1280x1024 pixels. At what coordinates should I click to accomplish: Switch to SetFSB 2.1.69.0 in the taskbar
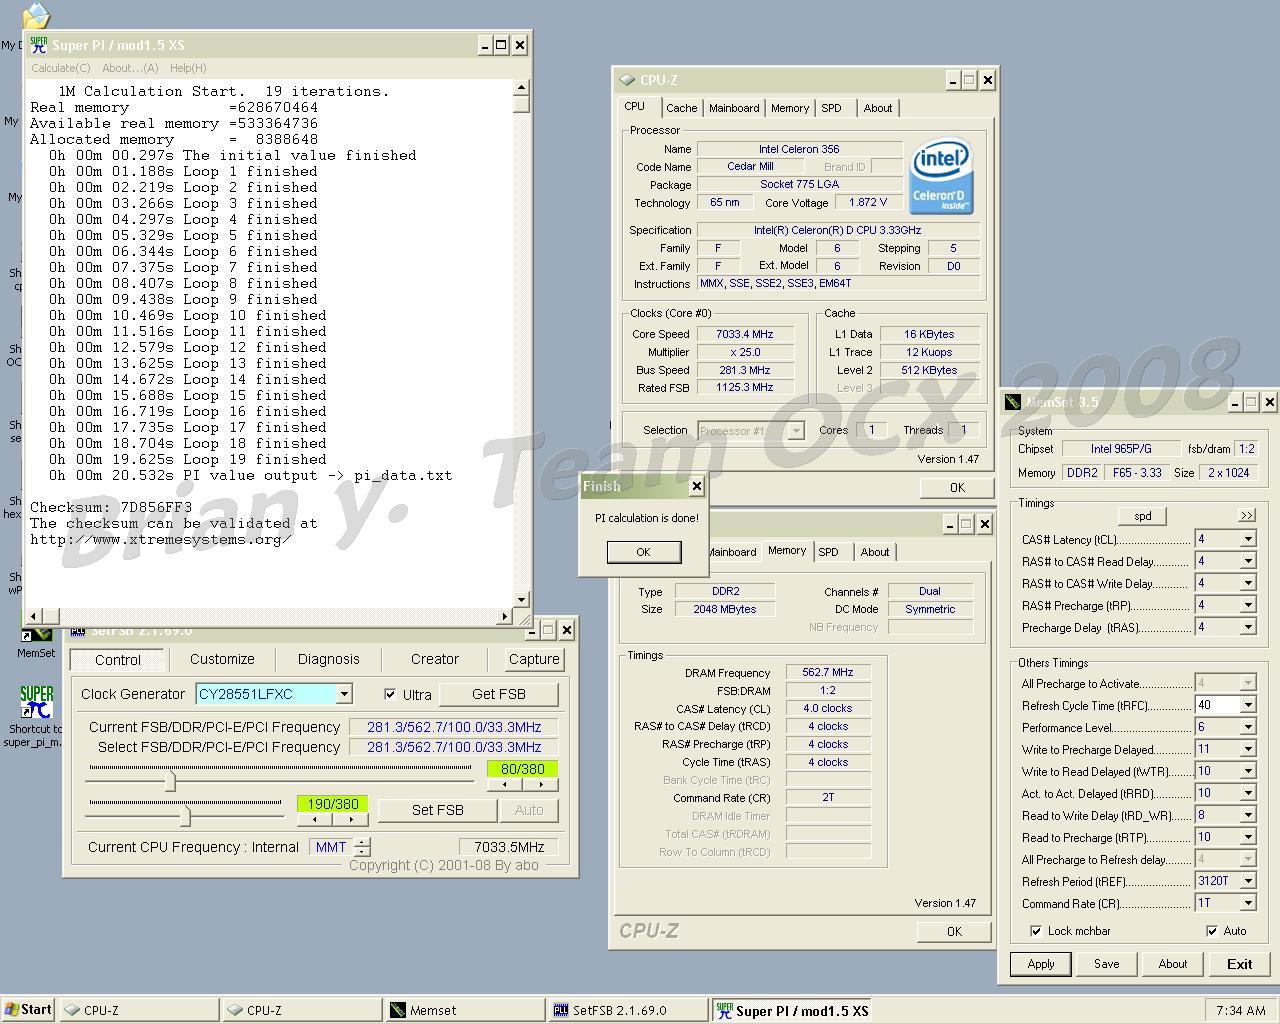click(x=629, y=1010)
